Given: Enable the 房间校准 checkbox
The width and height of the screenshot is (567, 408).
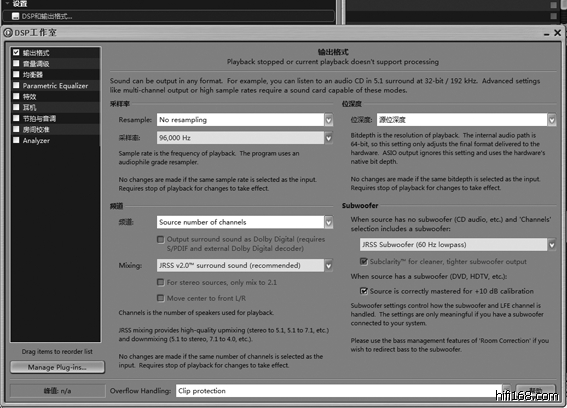Looking at the screenshot, I should (x=16, y=129).
